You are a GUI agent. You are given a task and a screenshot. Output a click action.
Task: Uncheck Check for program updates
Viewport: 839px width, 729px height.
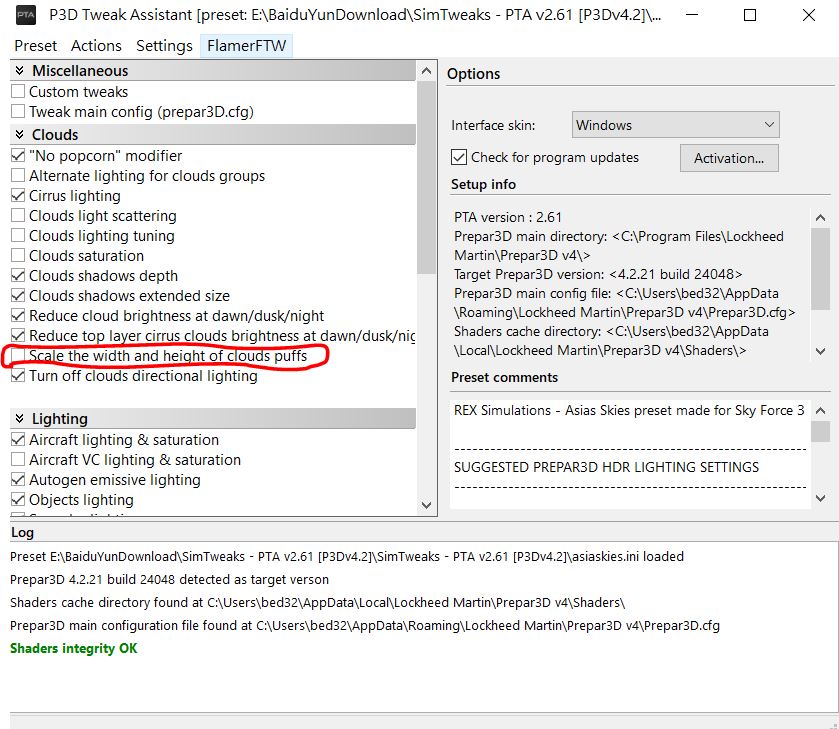(x=459, y=157)
